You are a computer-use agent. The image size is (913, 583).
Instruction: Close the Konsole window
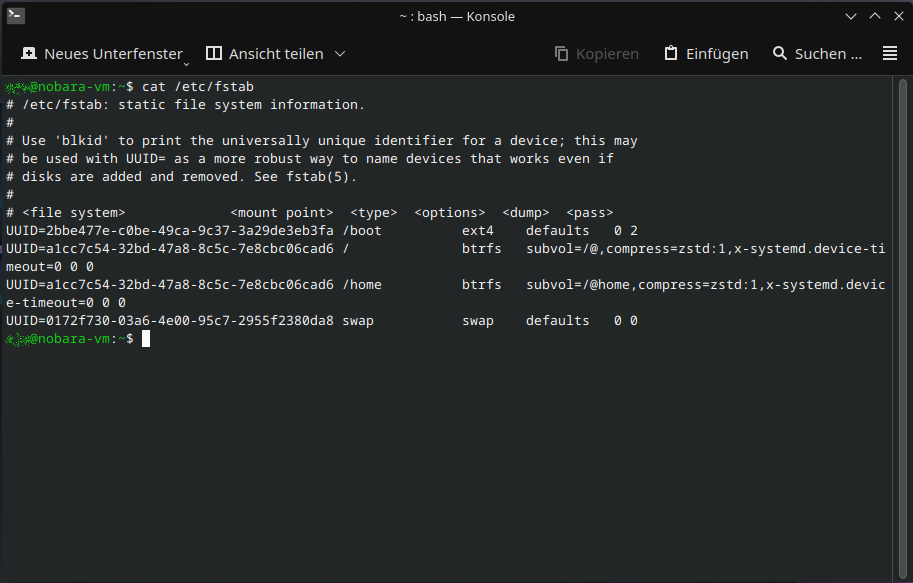click(896, 16)
